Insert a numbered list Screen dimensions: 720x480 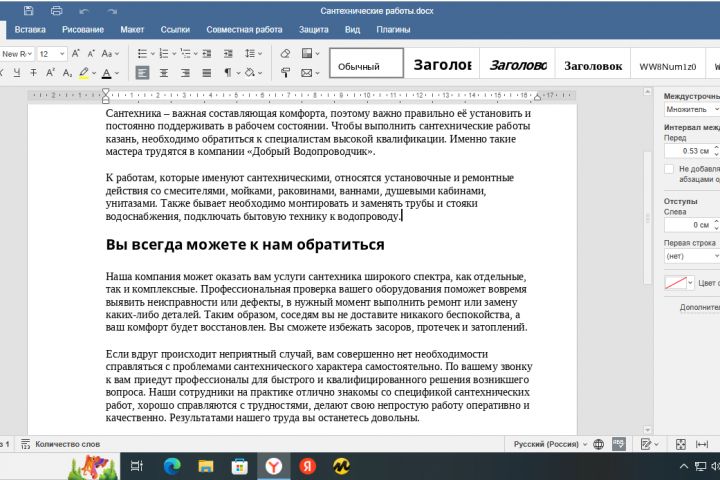point(163,54)
